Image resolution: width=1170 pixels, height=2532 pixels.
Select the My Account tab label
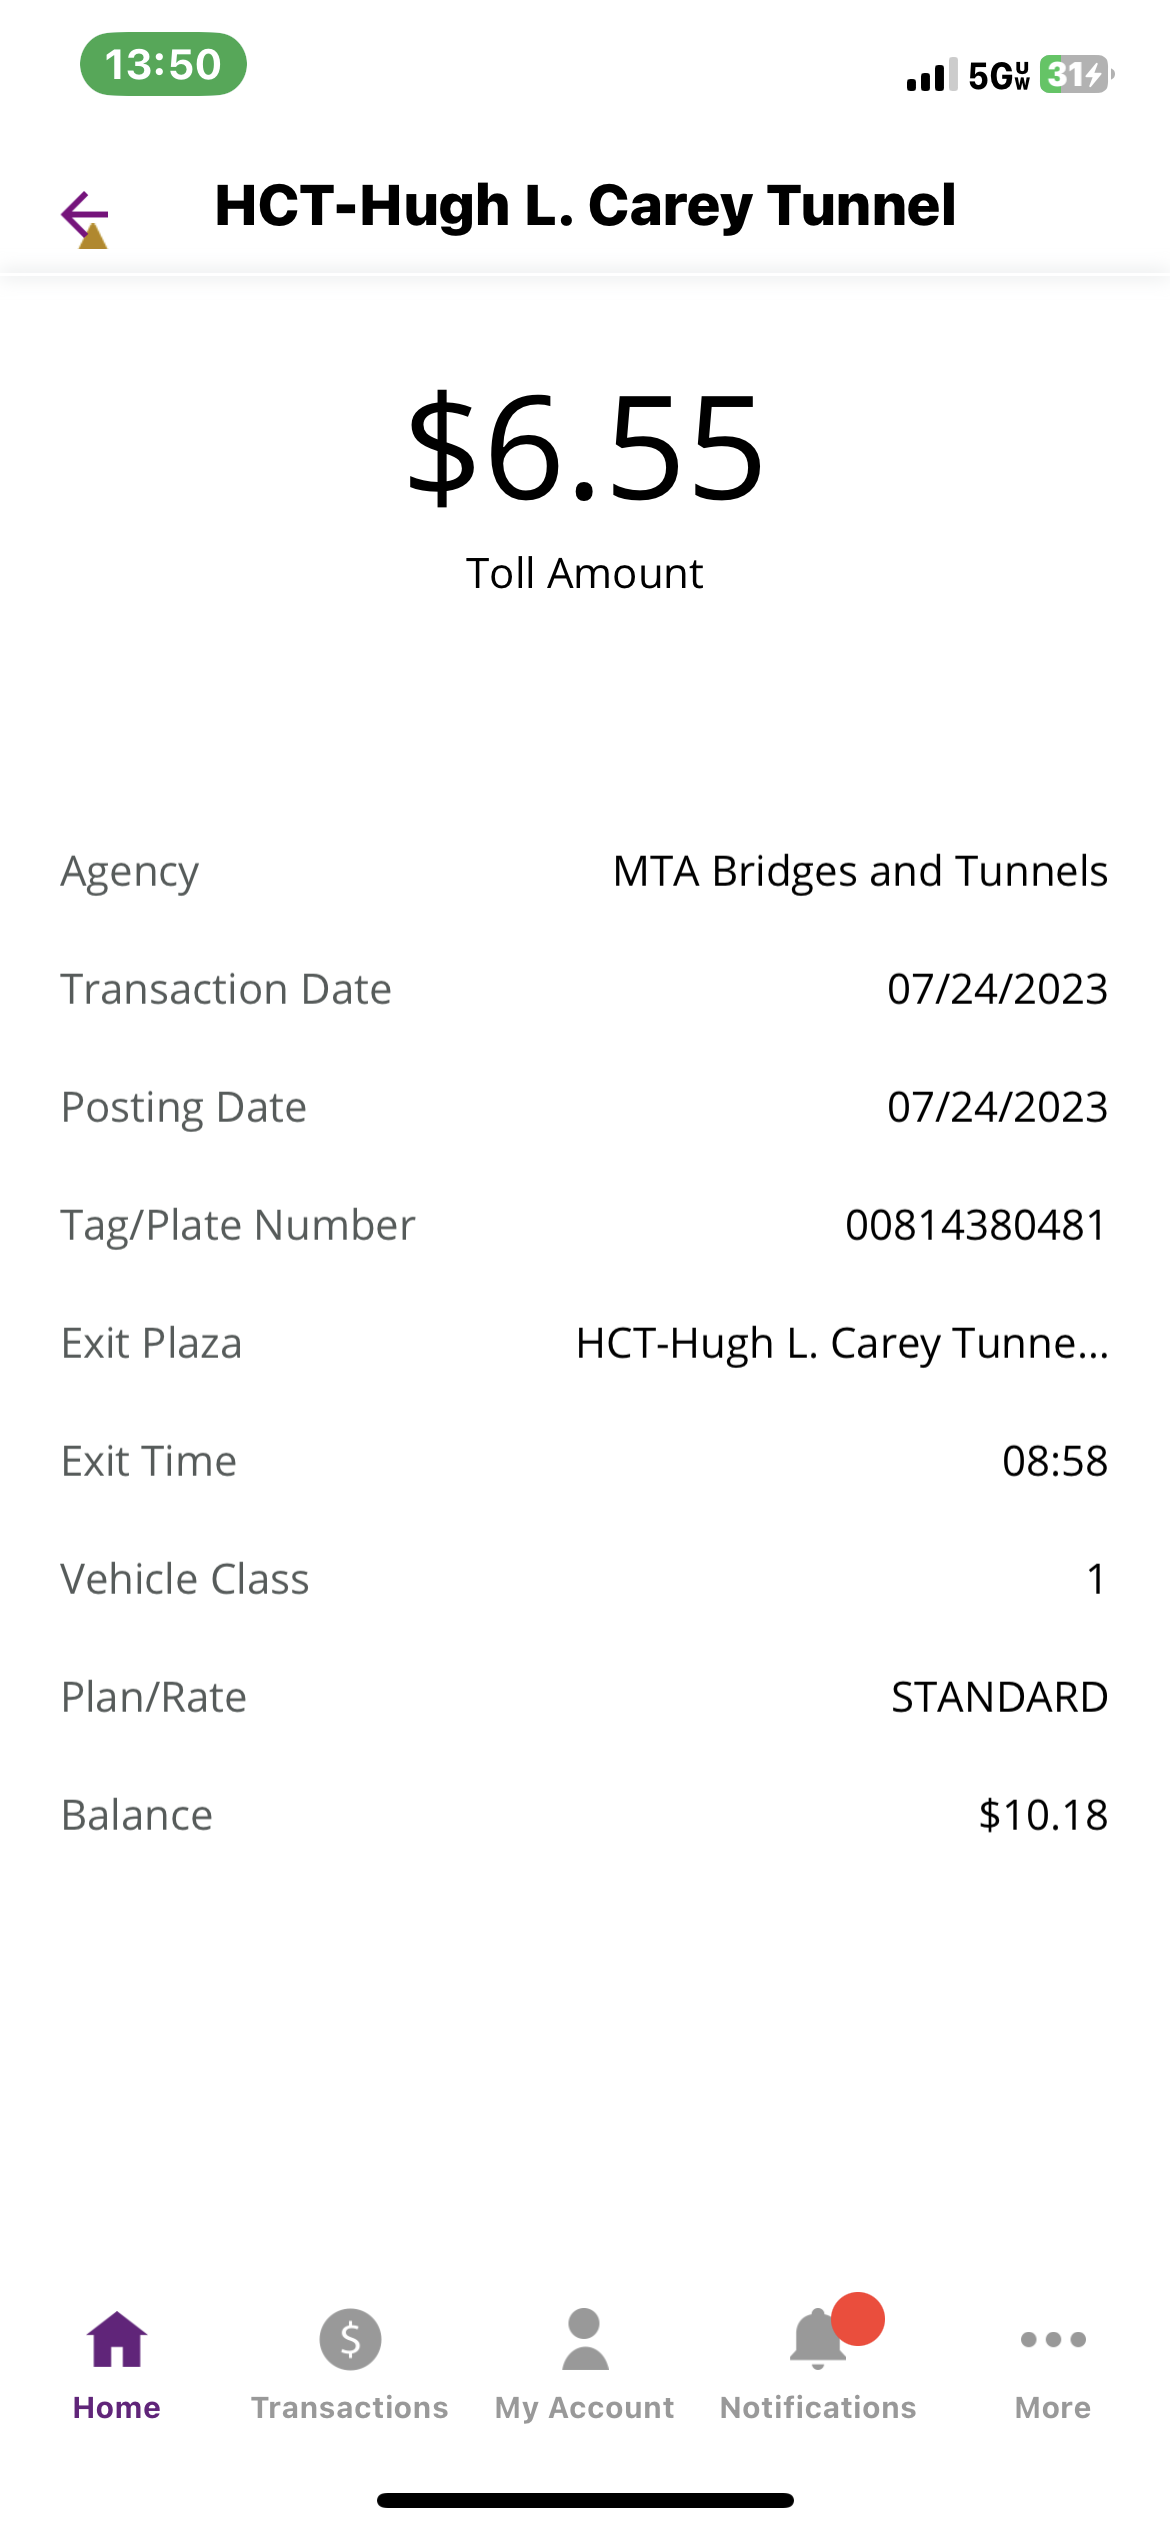click(585, 2408)
